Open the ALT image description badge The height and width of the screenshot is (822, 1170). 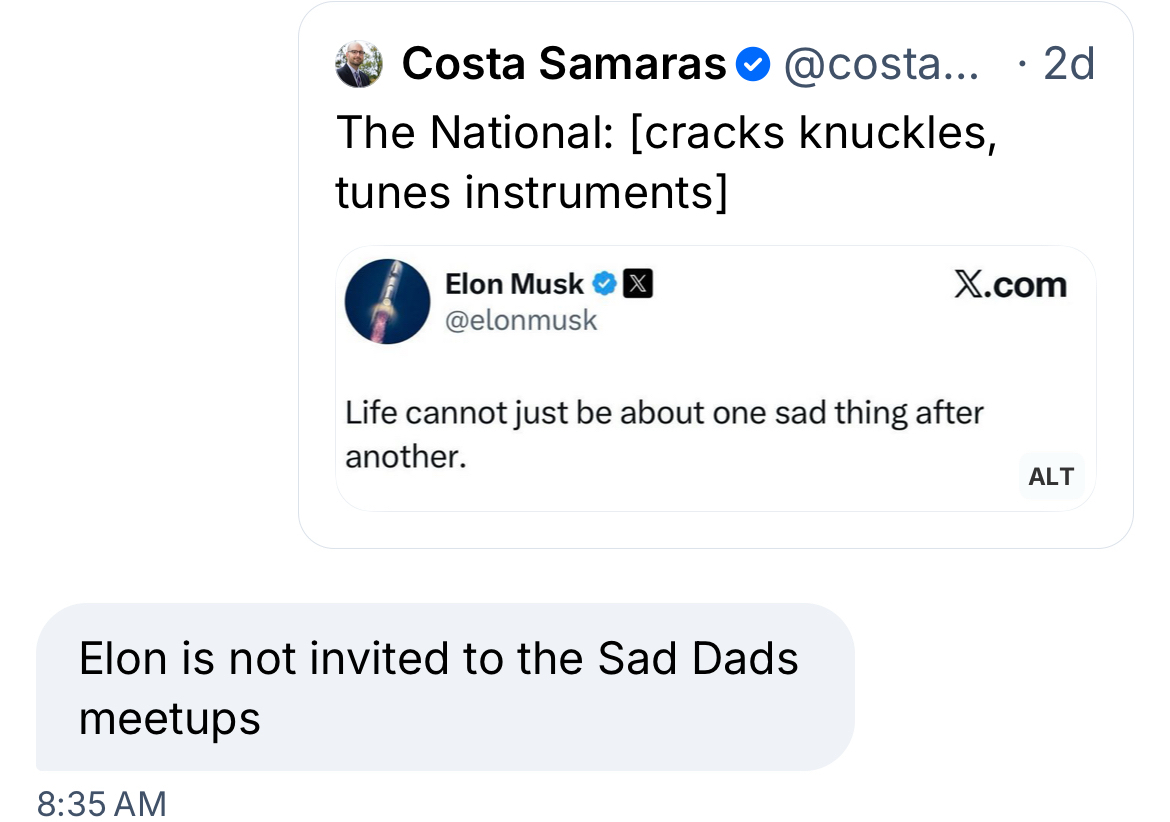click(1051, 477)
